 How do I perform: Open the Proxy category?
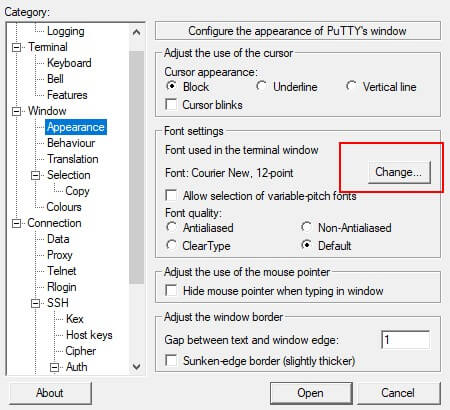[x=60, y=255]
